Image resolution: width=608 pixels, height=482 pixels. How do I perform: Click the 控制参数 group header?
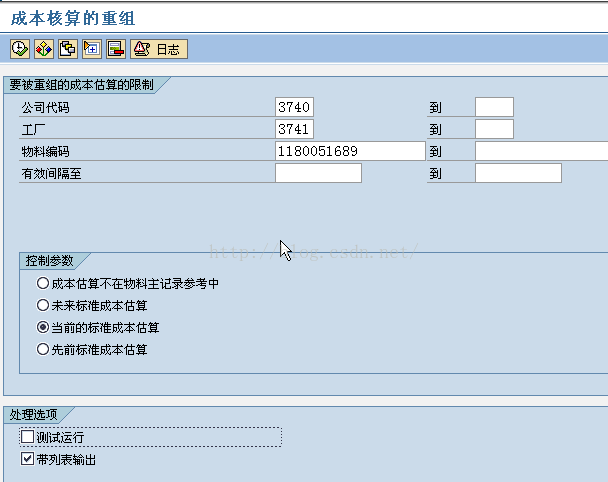tap(49, 261)
